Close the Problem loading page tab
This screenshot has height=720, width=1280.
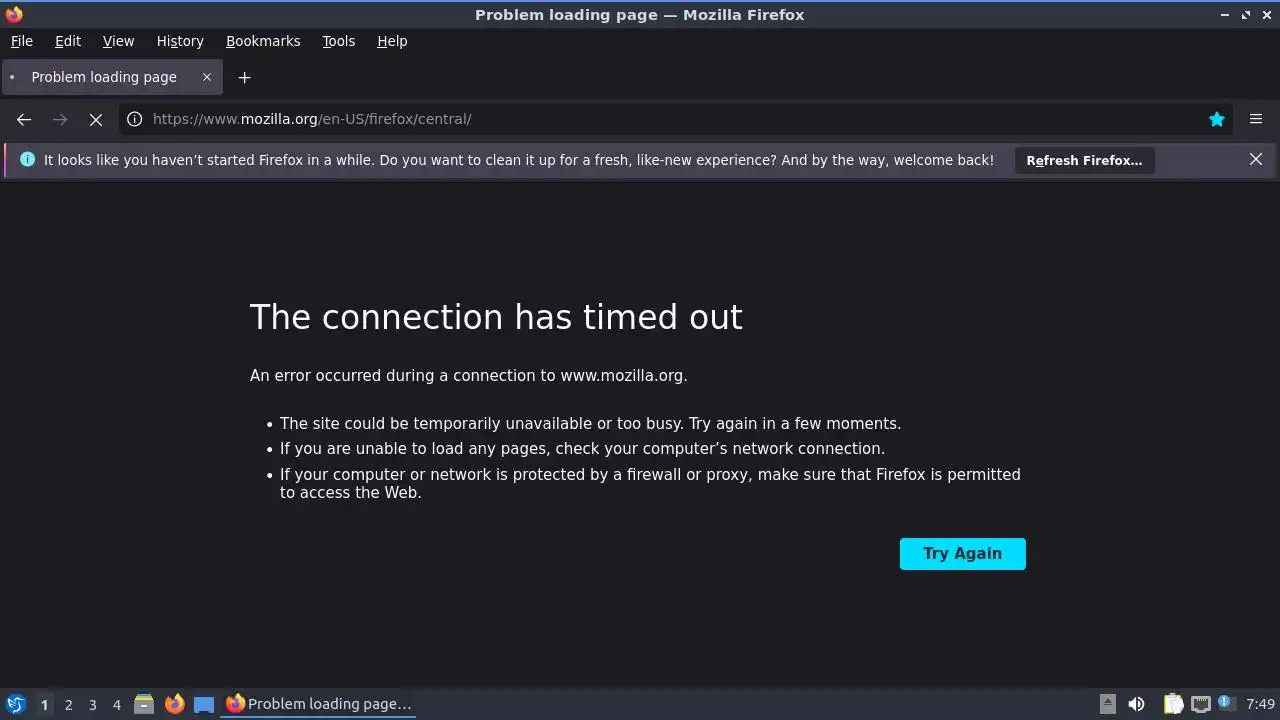pos(207,77)
